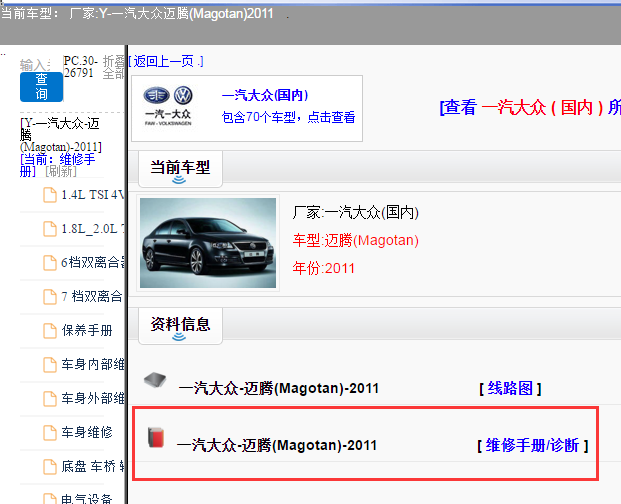Open the FAW-Volkswagen logo image
This screenshot has width=621, height=504.
click(x=168, y=106)
